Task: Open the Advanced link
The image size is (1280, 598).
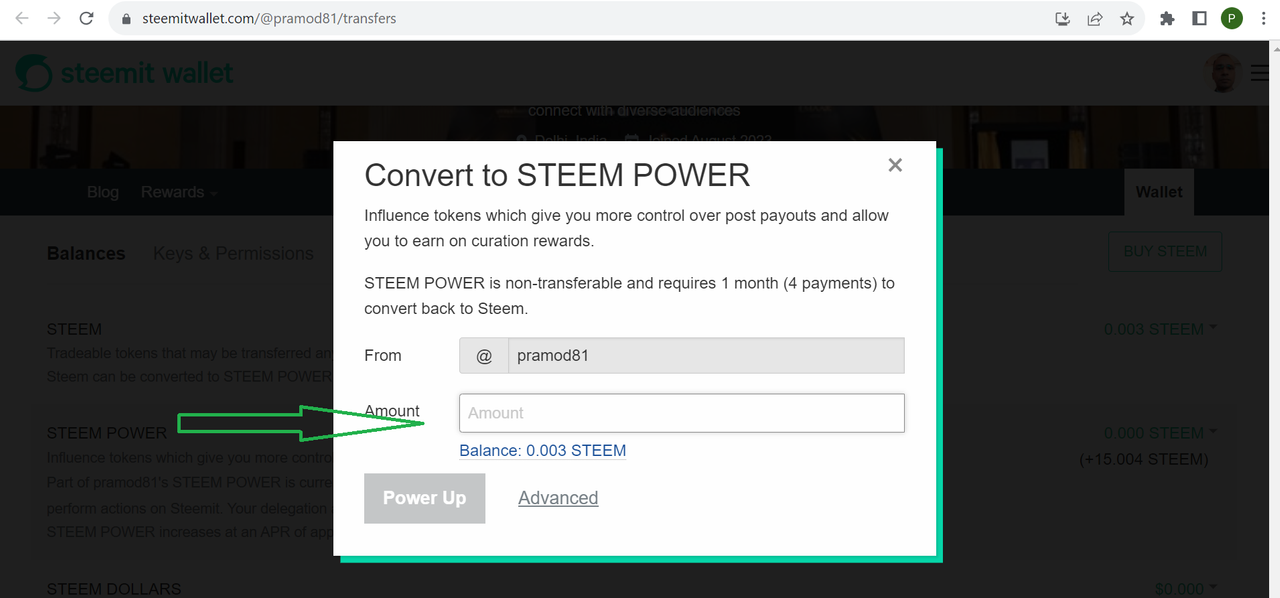Action: 558,498
